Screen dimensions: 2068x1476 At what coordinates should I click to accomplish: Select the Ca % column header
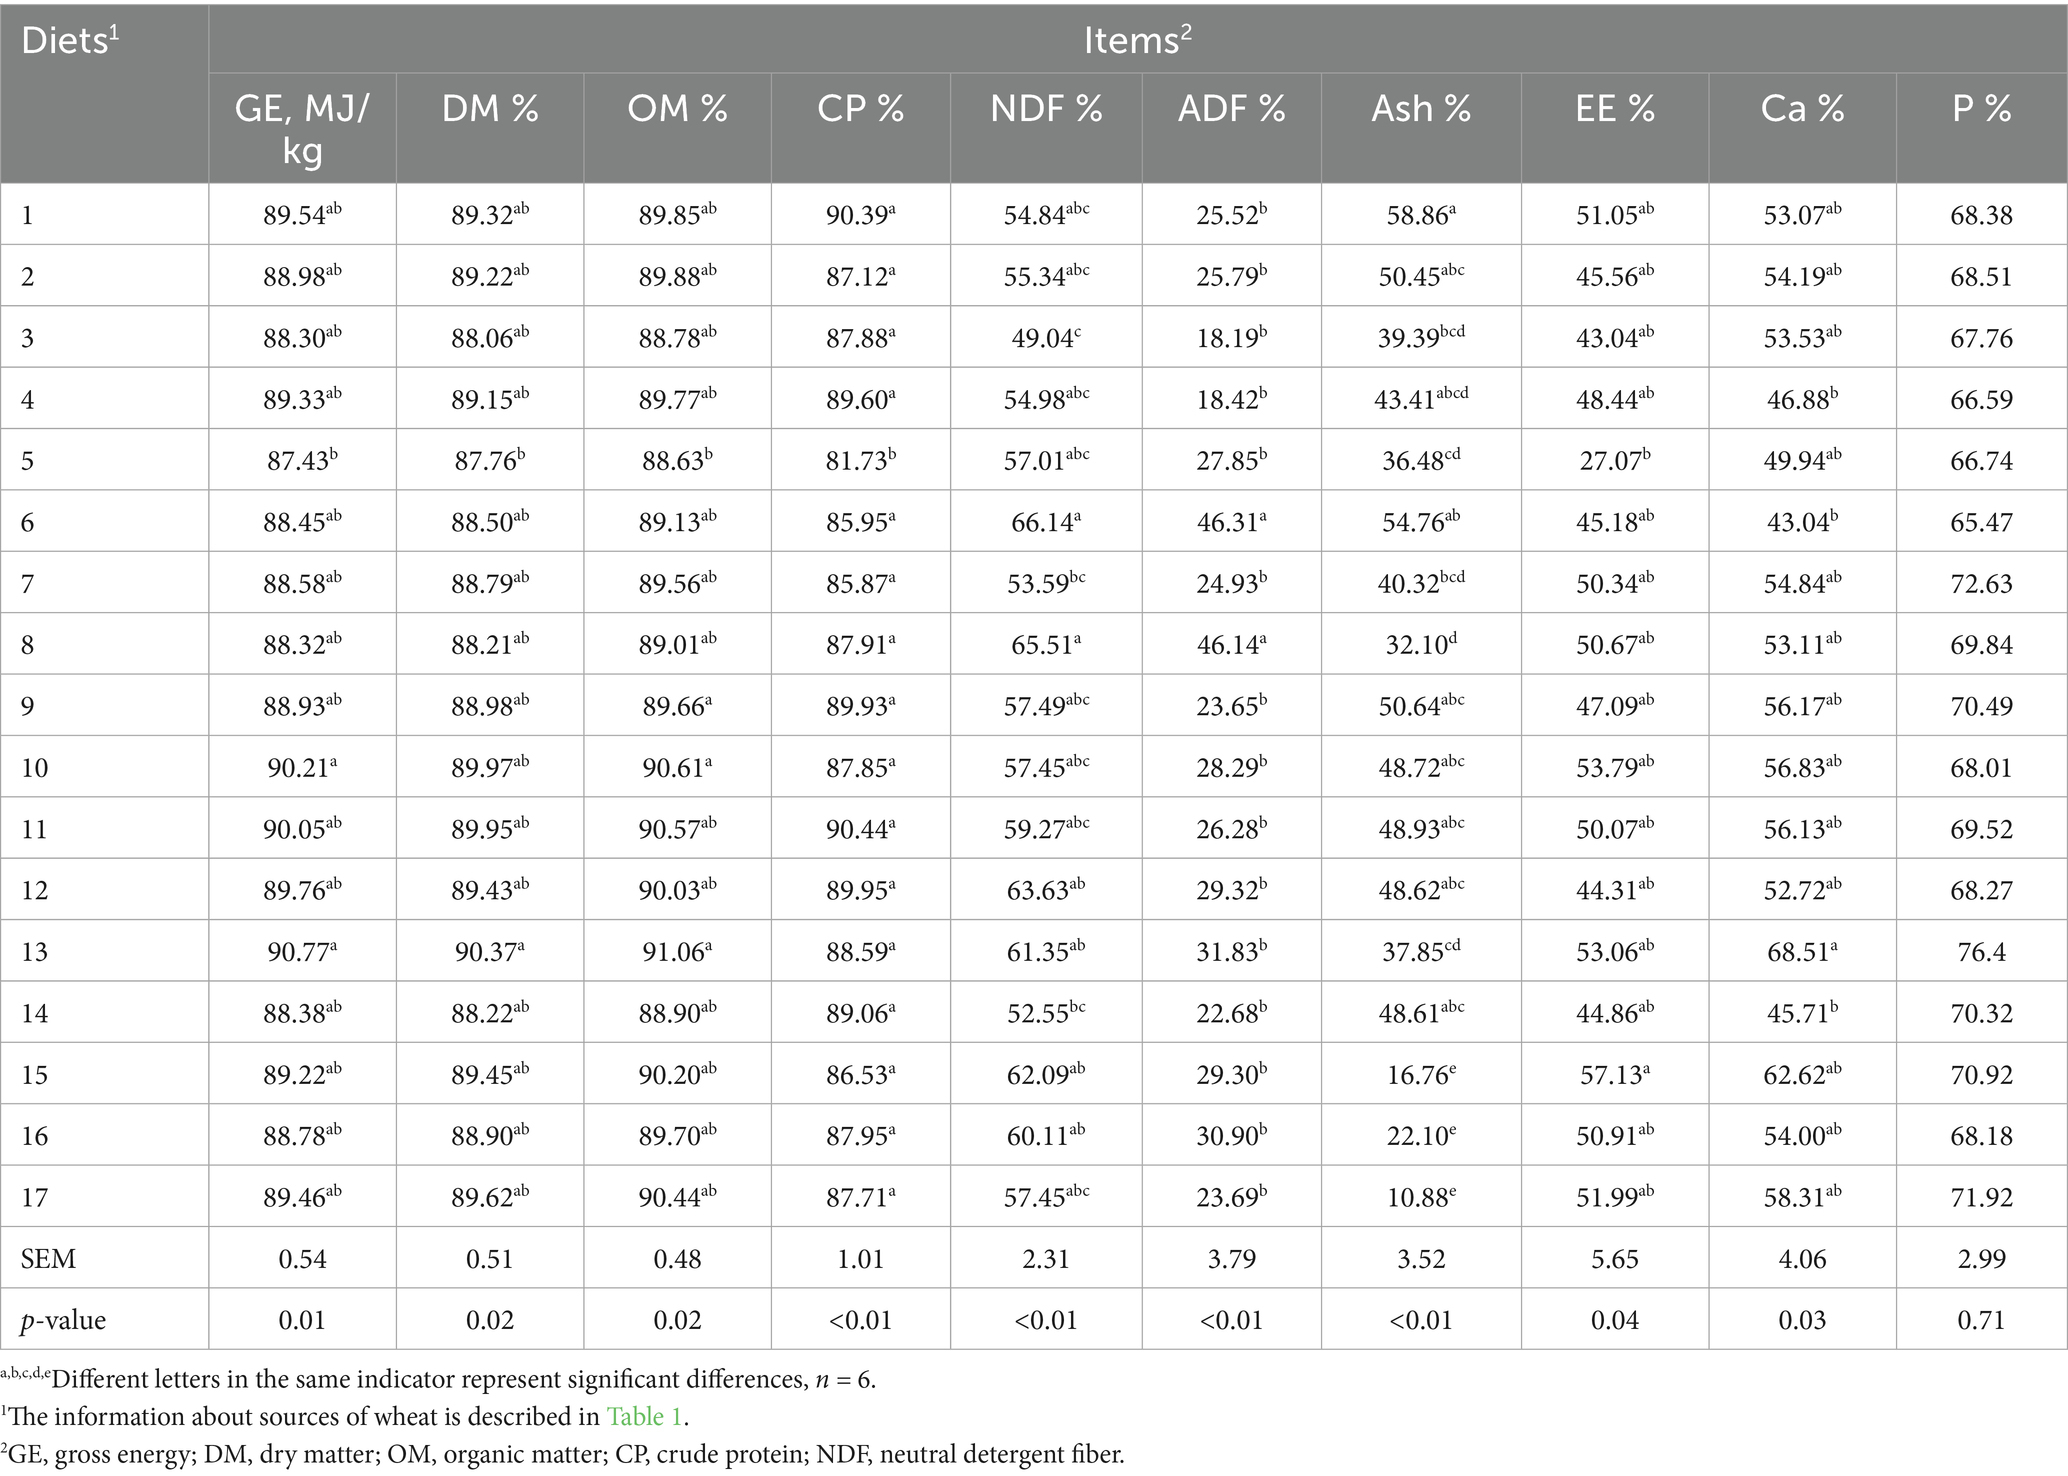coord(1802,108)
